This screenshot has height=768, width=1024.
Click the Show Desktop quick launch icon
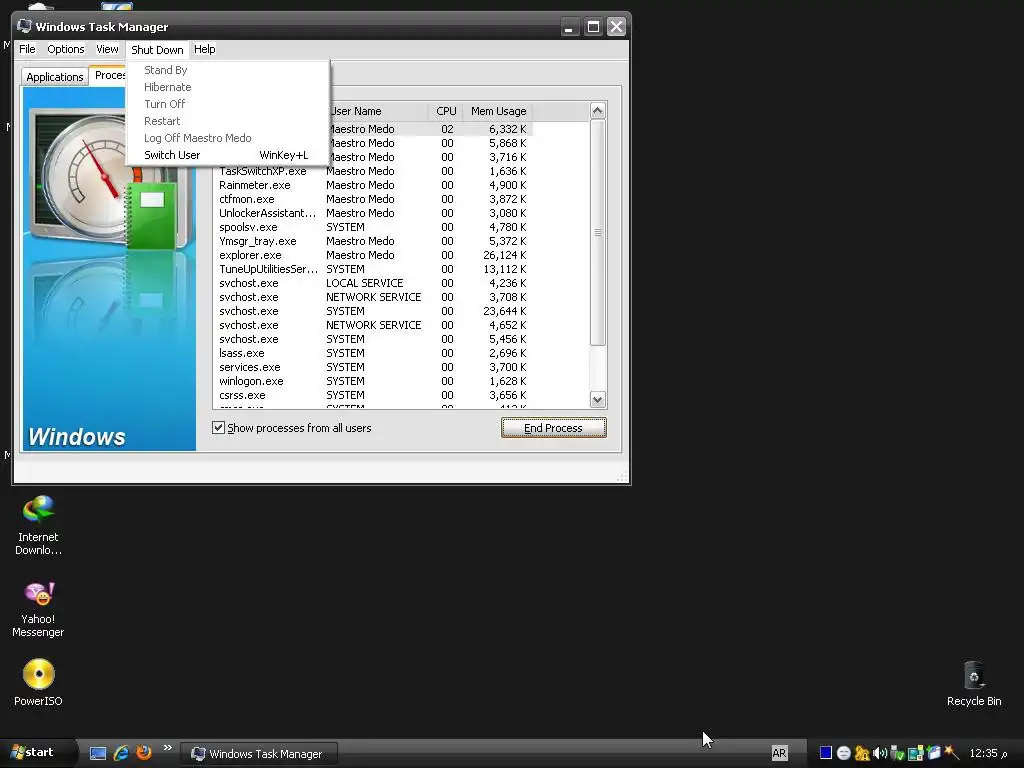click(x=98, y=753)
